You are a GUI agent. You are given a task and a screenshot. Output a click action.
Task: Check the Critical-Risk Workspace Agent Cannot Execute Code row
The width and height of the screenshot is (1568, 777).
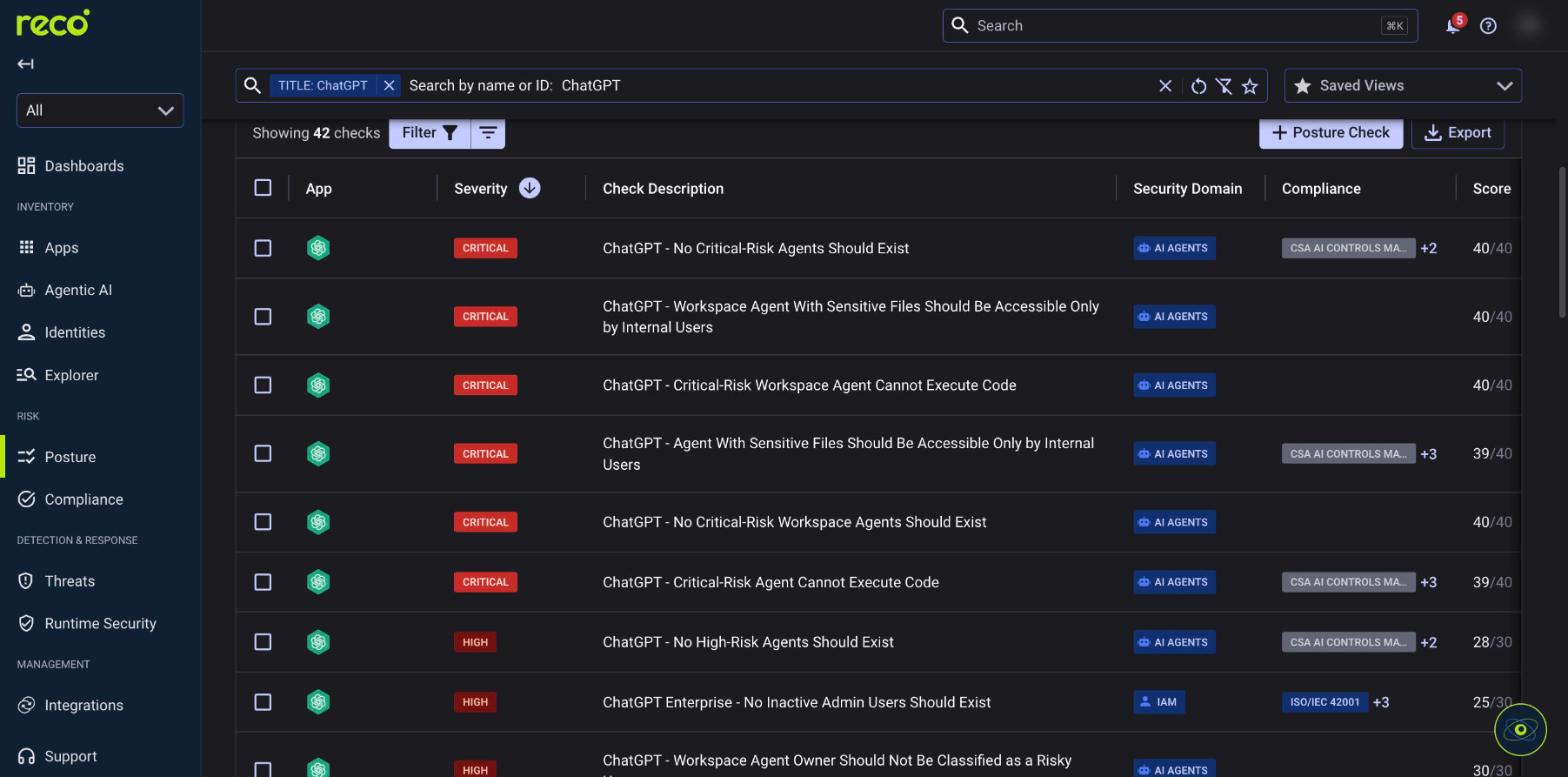coord(263,385)
